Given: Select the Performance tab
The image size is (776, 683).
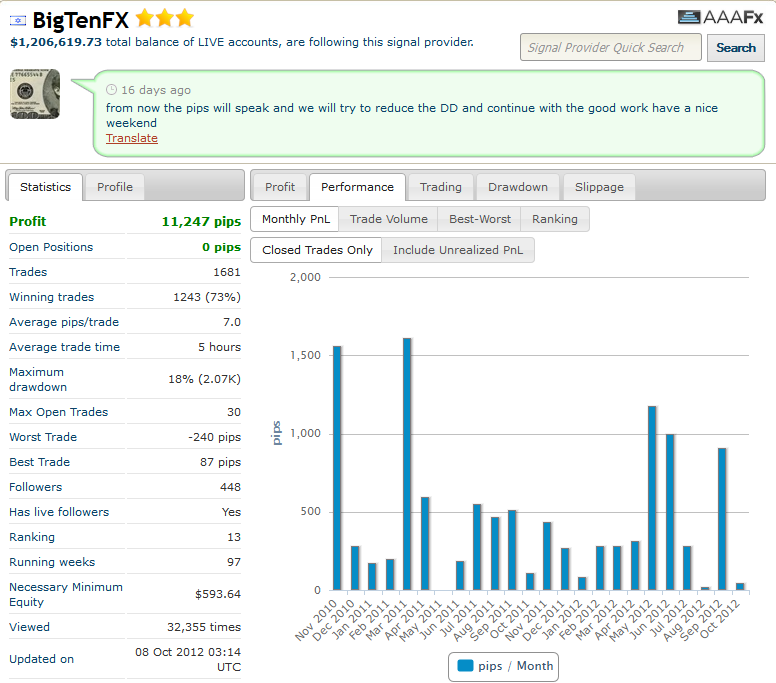Looking at the screenshot, I should pos(357,187).
